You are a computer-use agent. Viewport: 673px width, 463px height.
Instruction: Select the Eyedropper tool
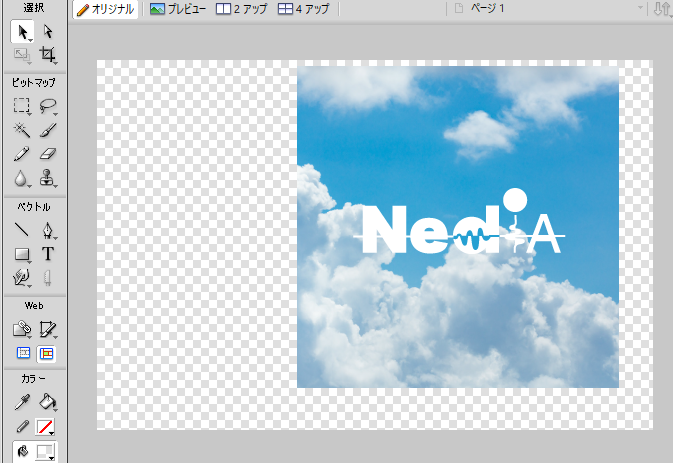point(22,402)
